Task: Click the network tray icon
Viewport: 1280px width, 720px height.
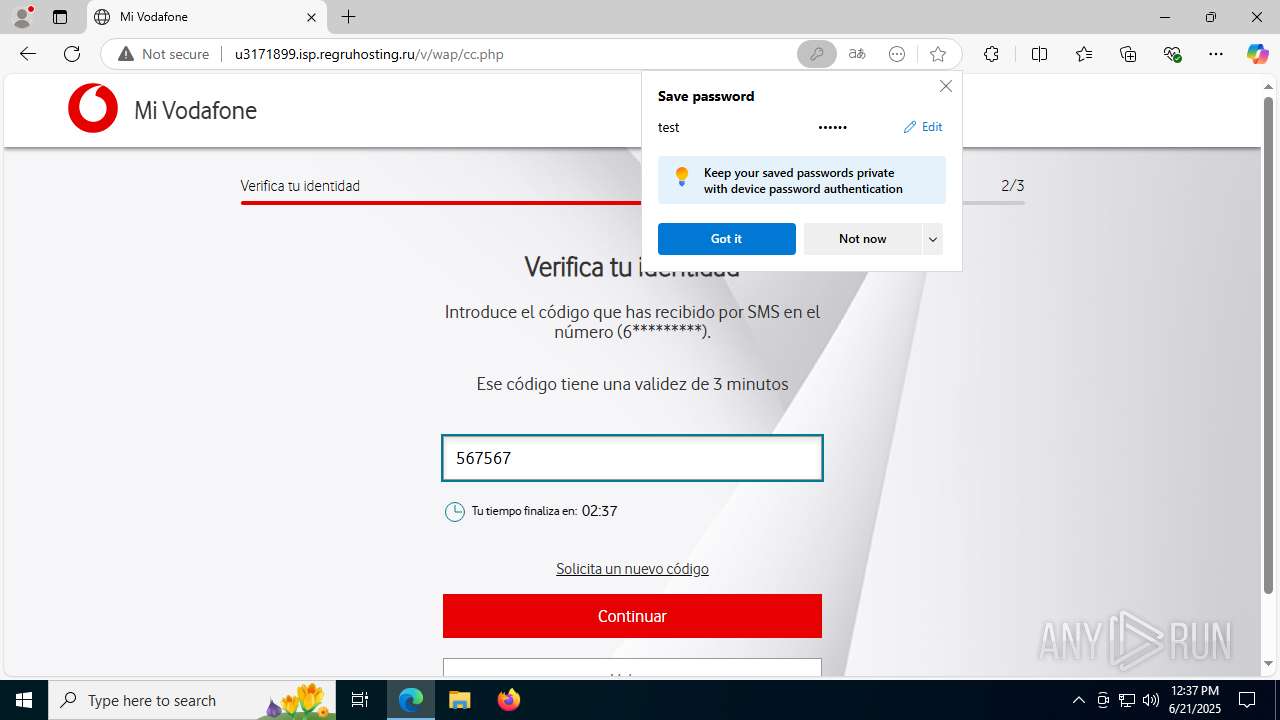Action: (1127, 700)
